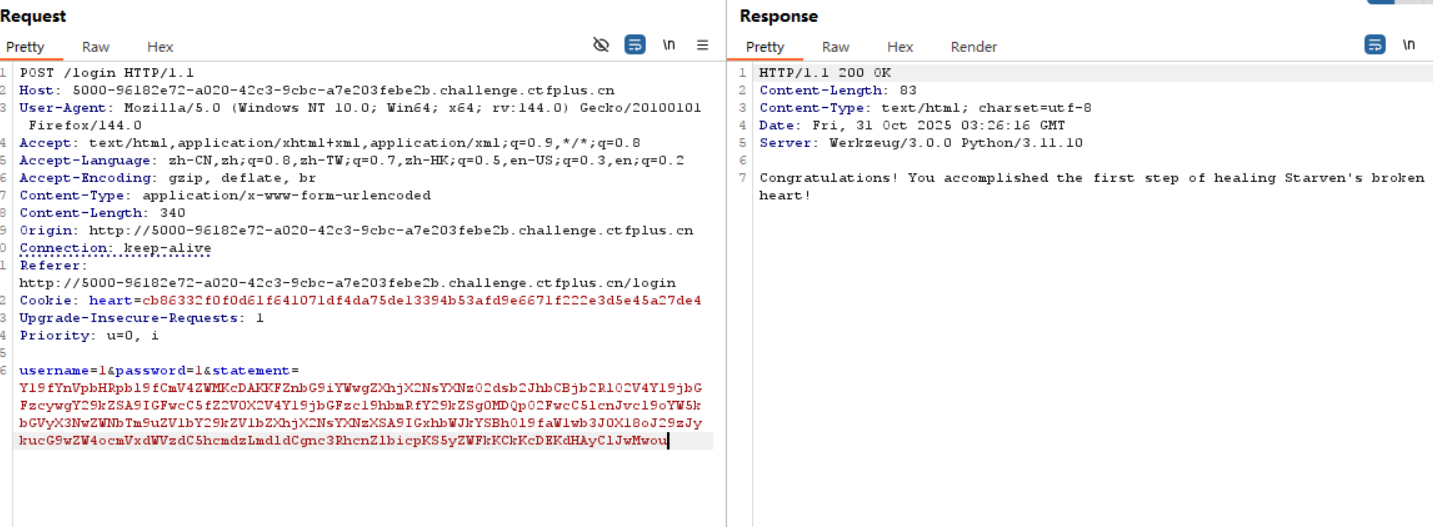This screenshot has width=1433, height=527.
Task: Select the Request Pretty tab
Action: click(x=25, y=47)
